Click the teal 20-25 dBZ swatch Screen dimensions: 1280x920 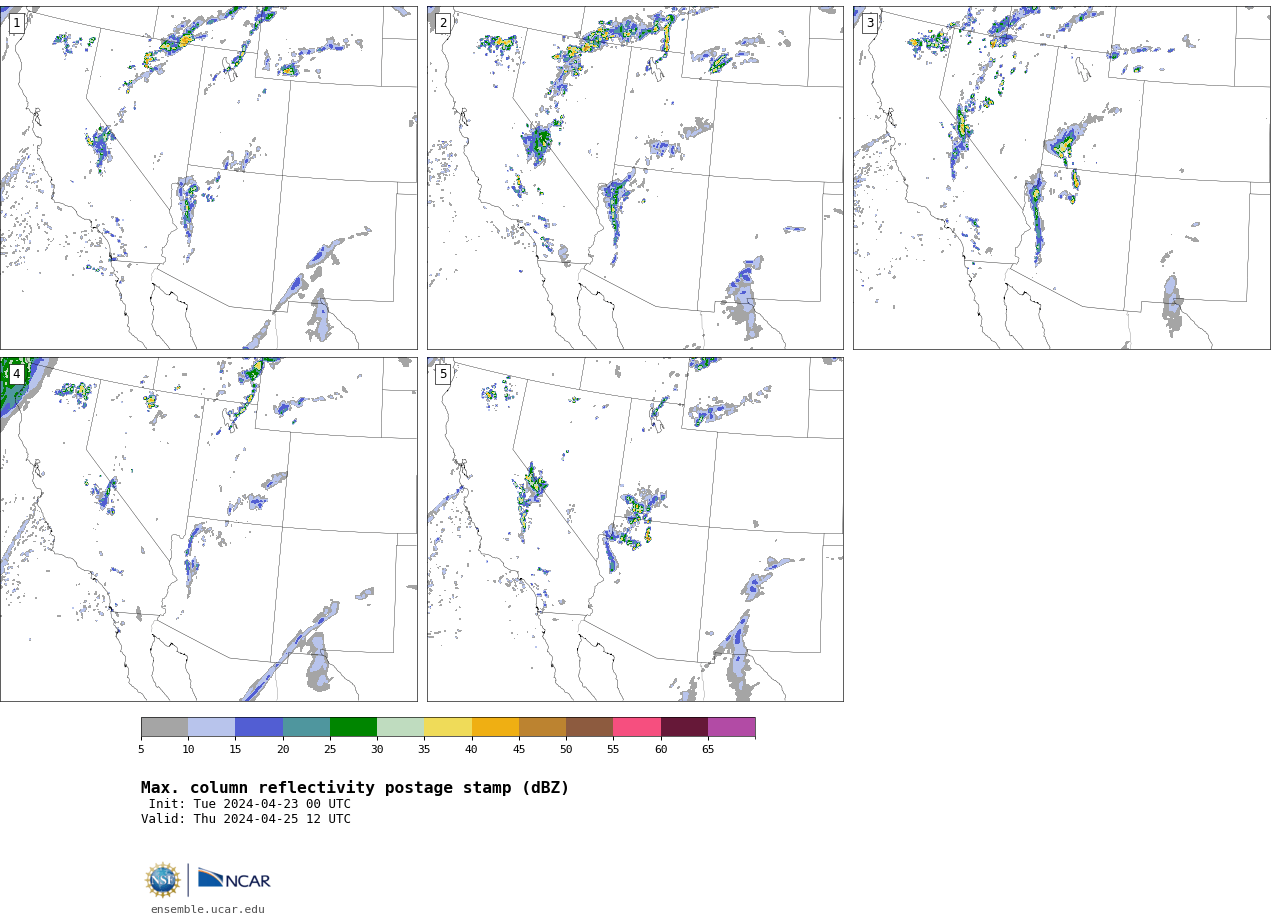coord(306,727)
